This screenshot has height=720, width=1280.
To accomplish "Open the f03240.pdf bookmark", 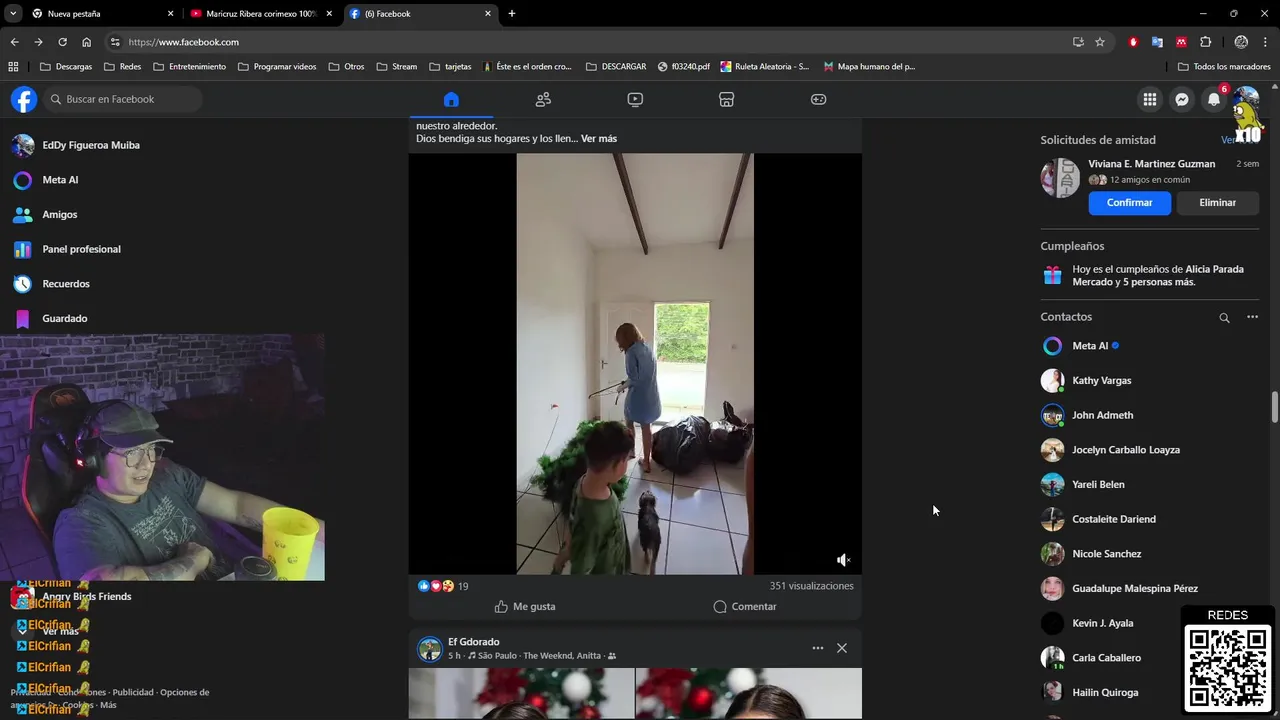I will pyautogui.click(x=684, y=67).
